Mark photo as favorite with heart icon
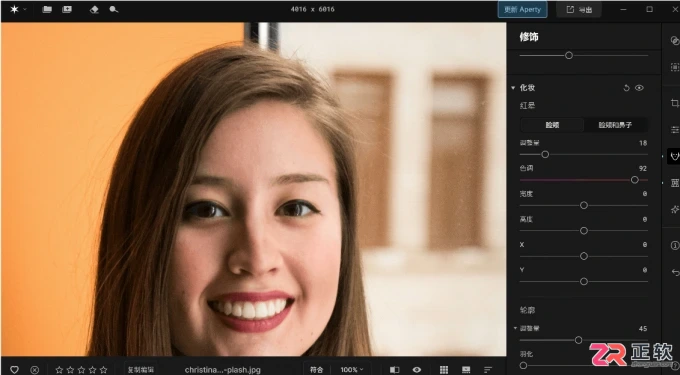This screenshot has height=375, width=680. pos(14,370)
